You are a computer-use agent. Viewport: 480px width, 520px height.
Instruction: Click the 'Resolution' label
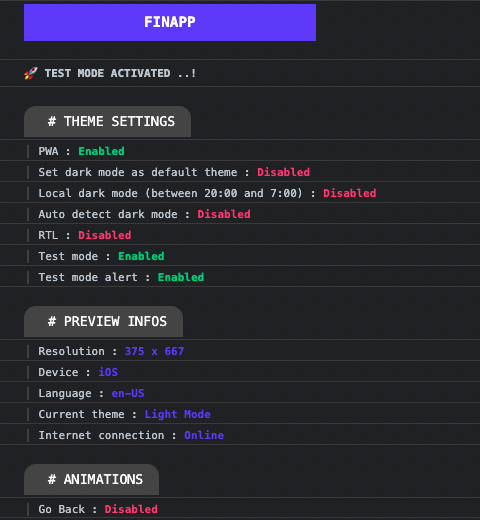coord(71,351)
